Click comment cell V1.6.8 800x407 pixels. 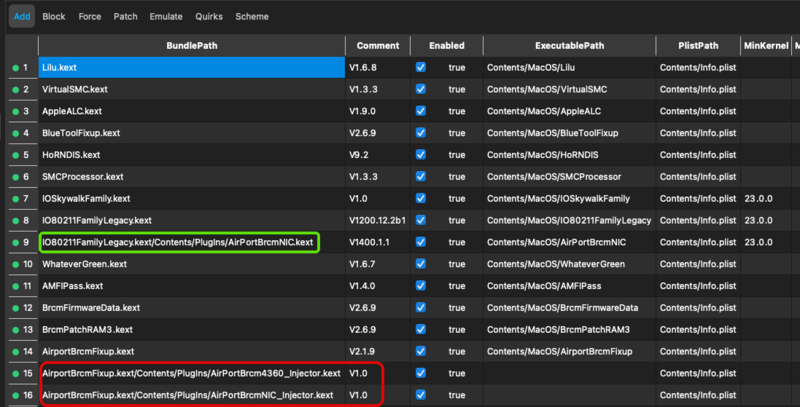point(378,67)
